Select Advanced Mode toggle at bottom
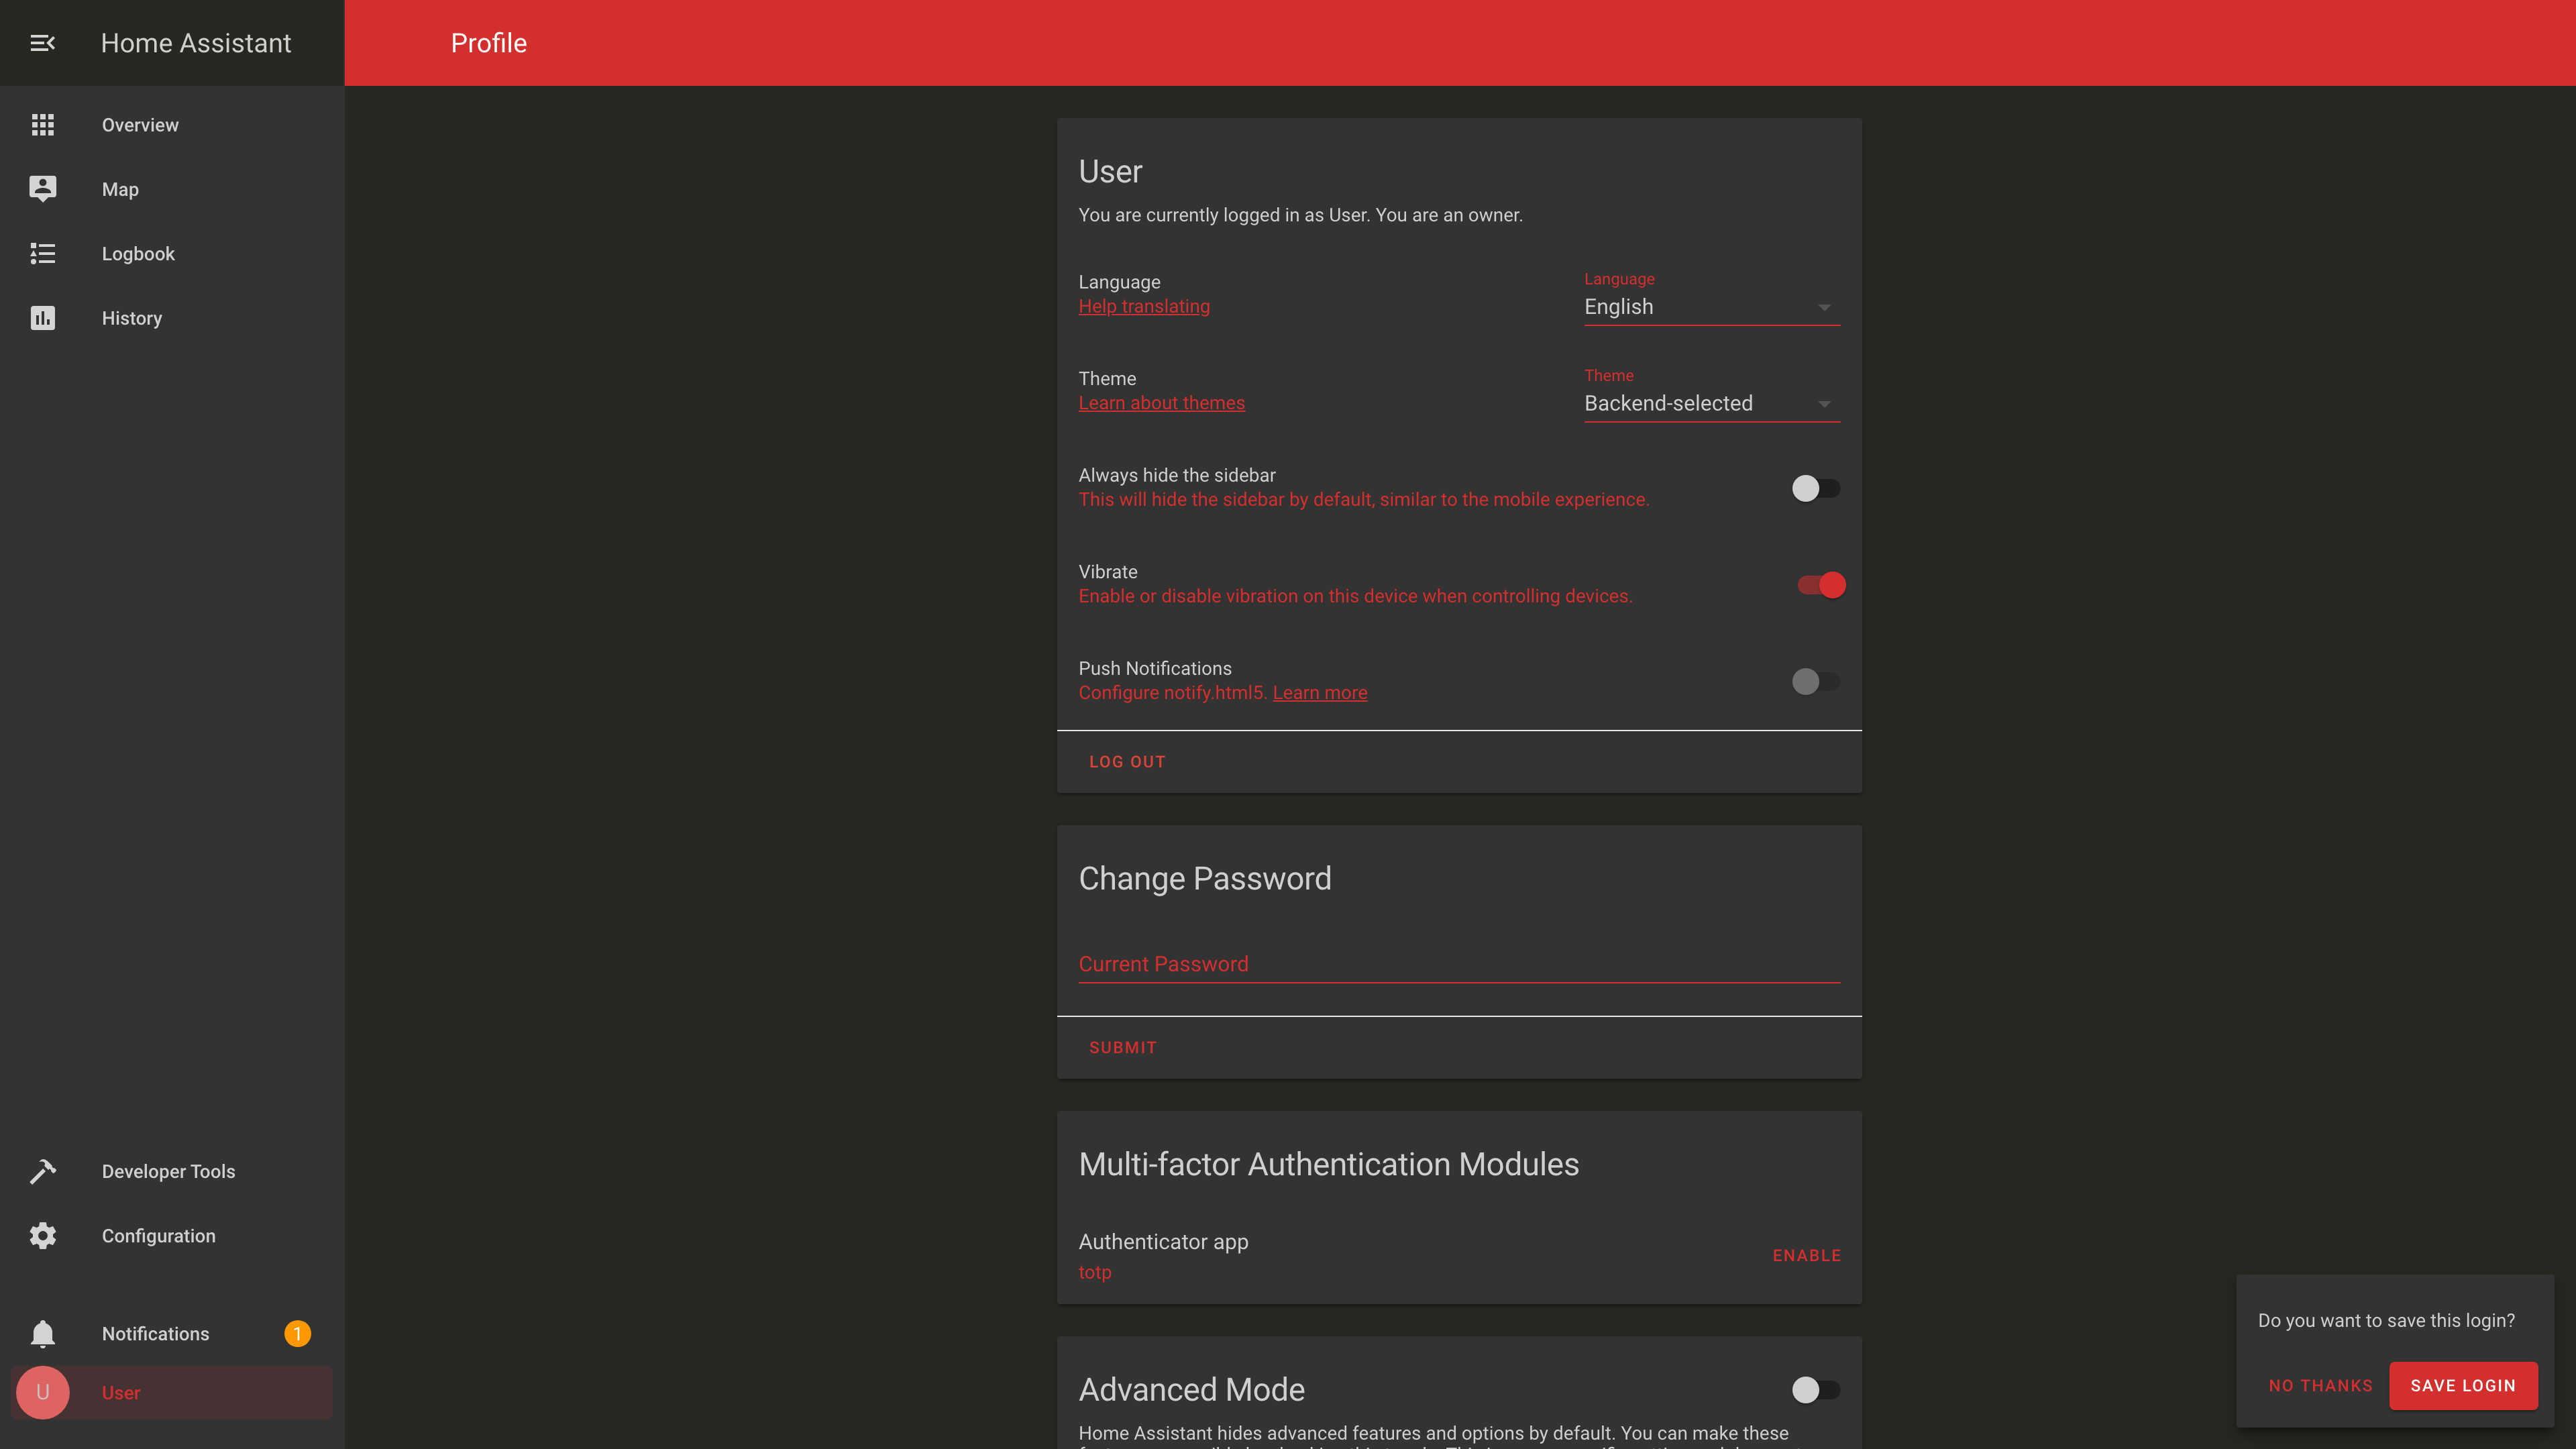 tap(1813, 1389)
